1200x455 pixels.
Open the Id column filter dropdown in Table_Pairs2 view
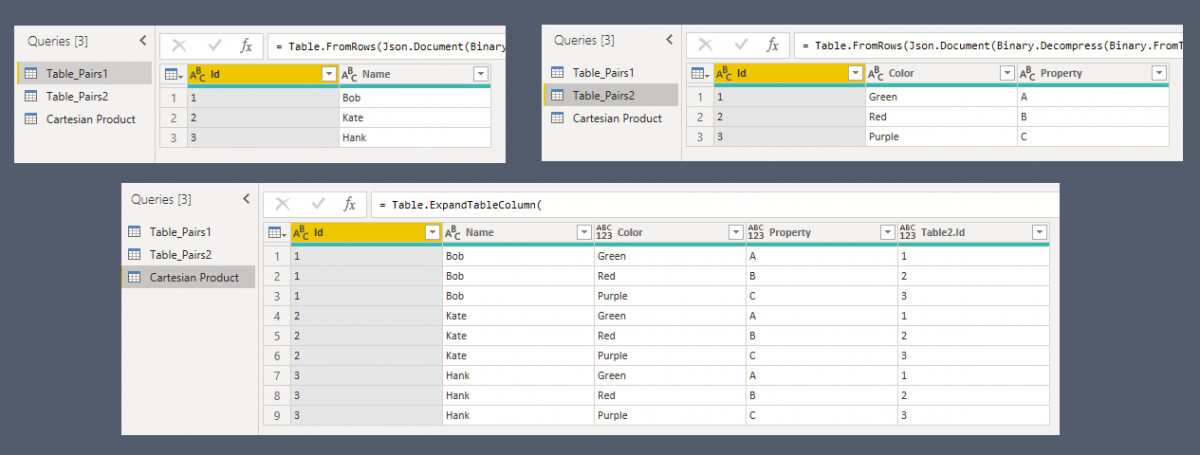point(854,73)
